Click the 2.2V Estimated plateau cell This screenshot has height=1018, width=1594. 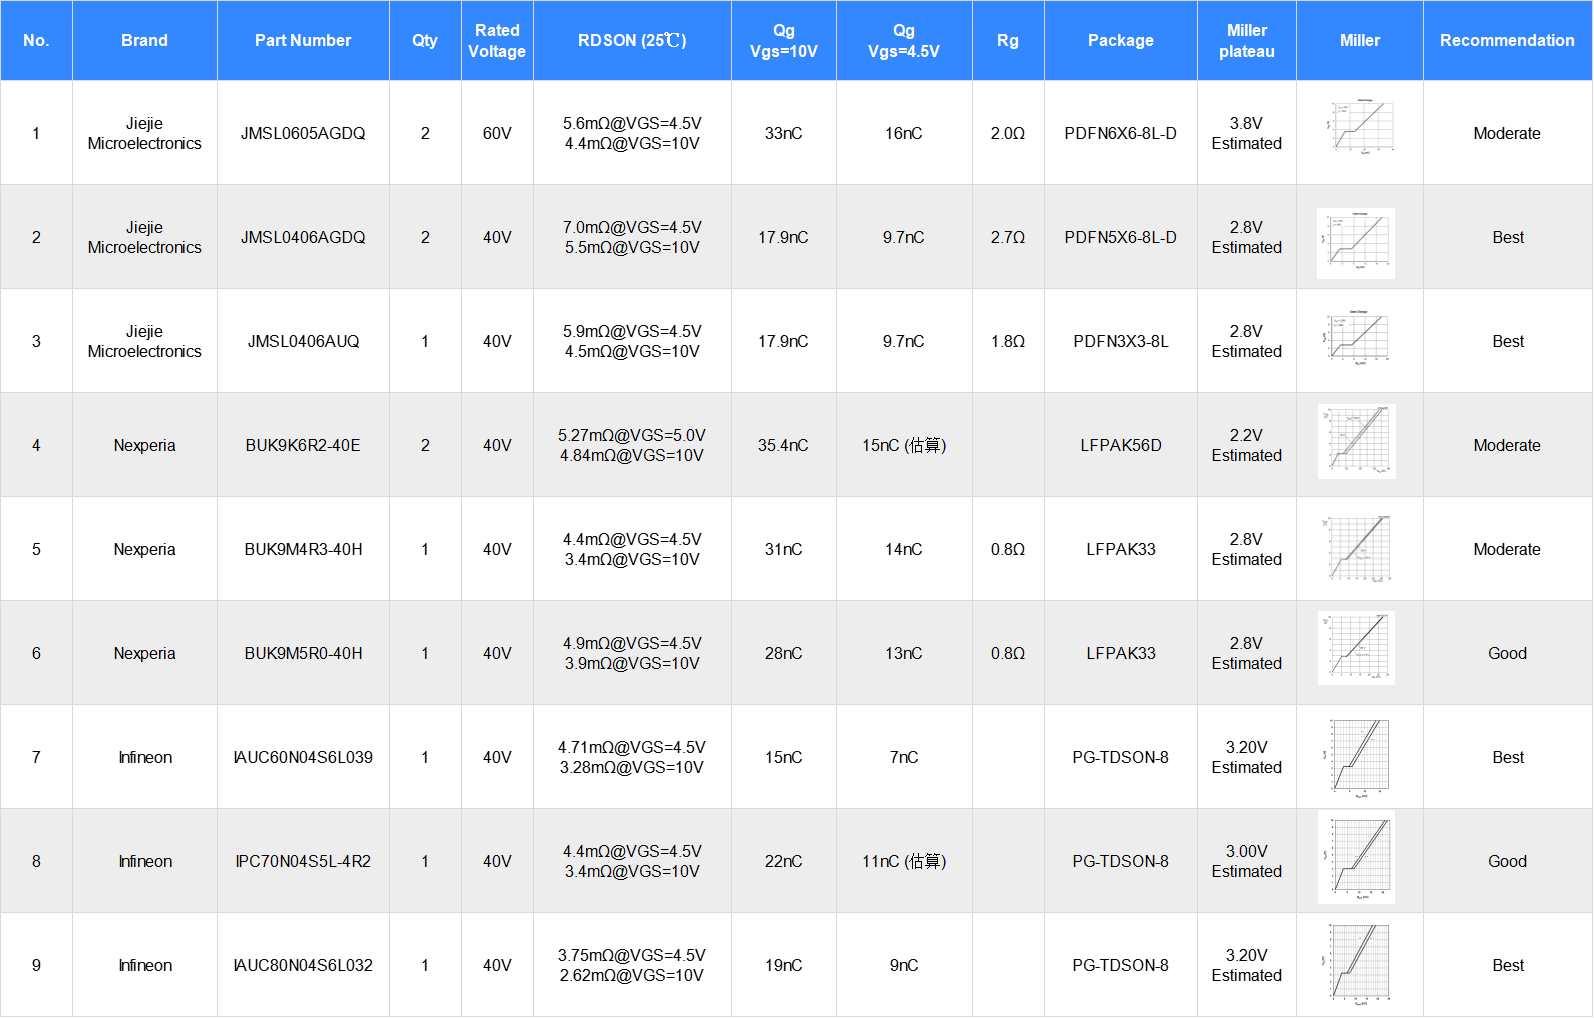pyautogui.click(x=1246, y=445)
